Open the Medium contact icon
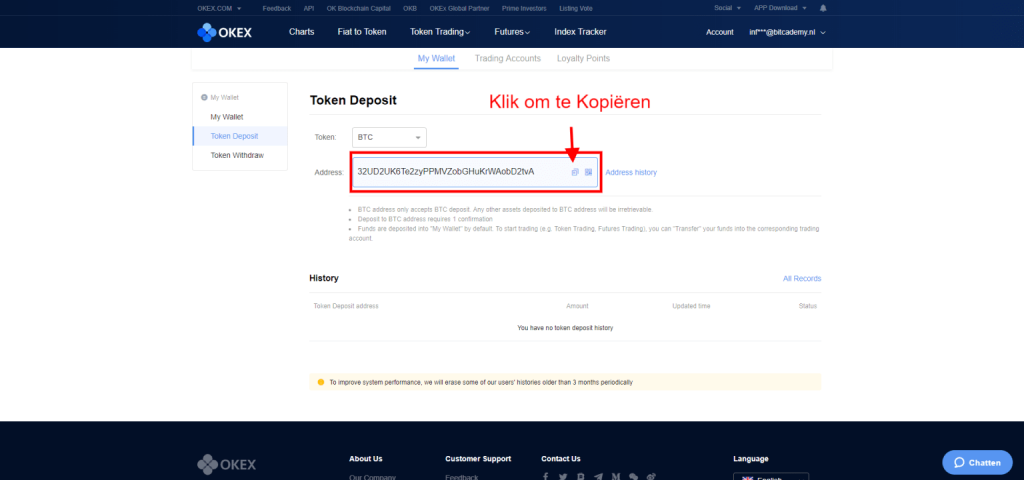Image resolution: width=1024 pixels, height=480 pixels. click(x=615, y=477)
